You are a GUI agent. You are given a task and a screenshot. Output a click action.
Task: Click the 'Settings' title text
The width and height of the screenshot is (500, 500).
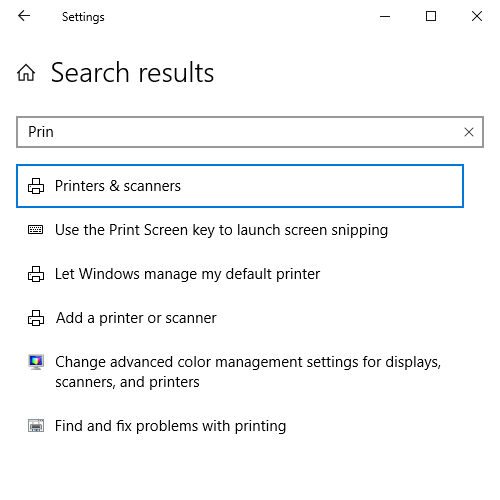point(83,17)
